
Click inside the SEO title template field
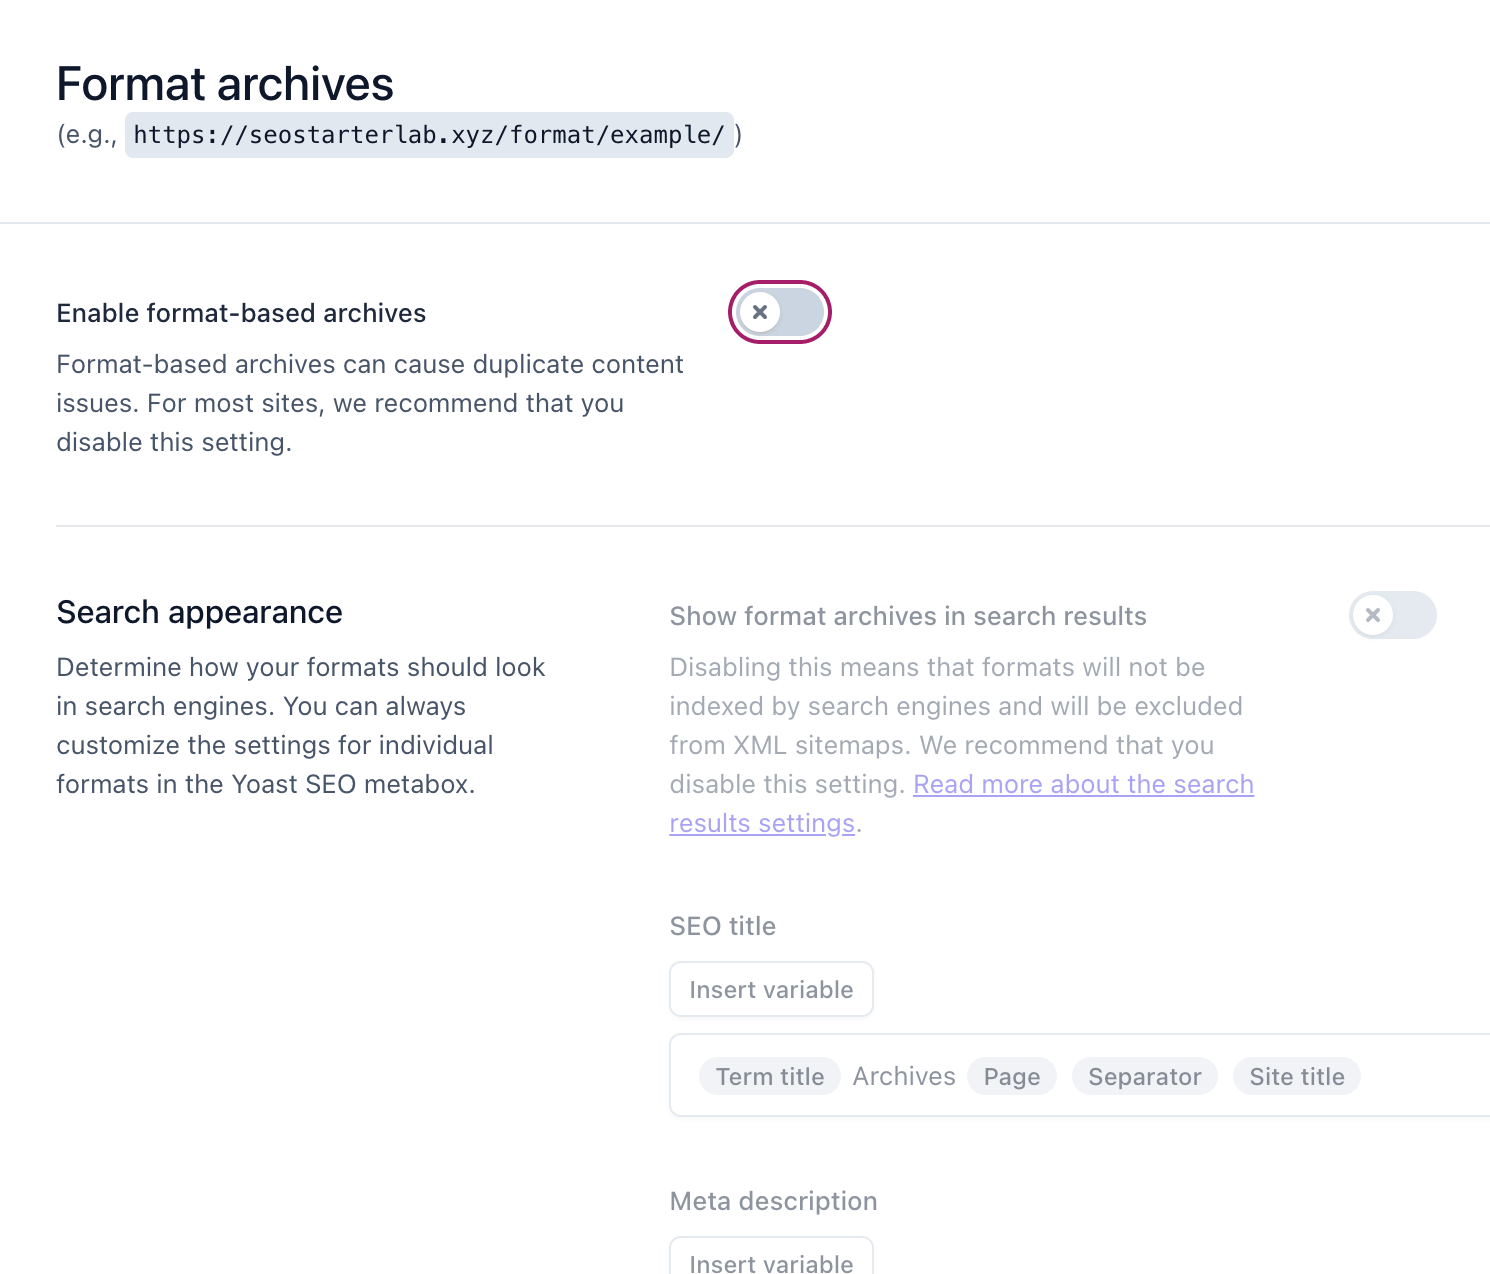point(1420,1074)
